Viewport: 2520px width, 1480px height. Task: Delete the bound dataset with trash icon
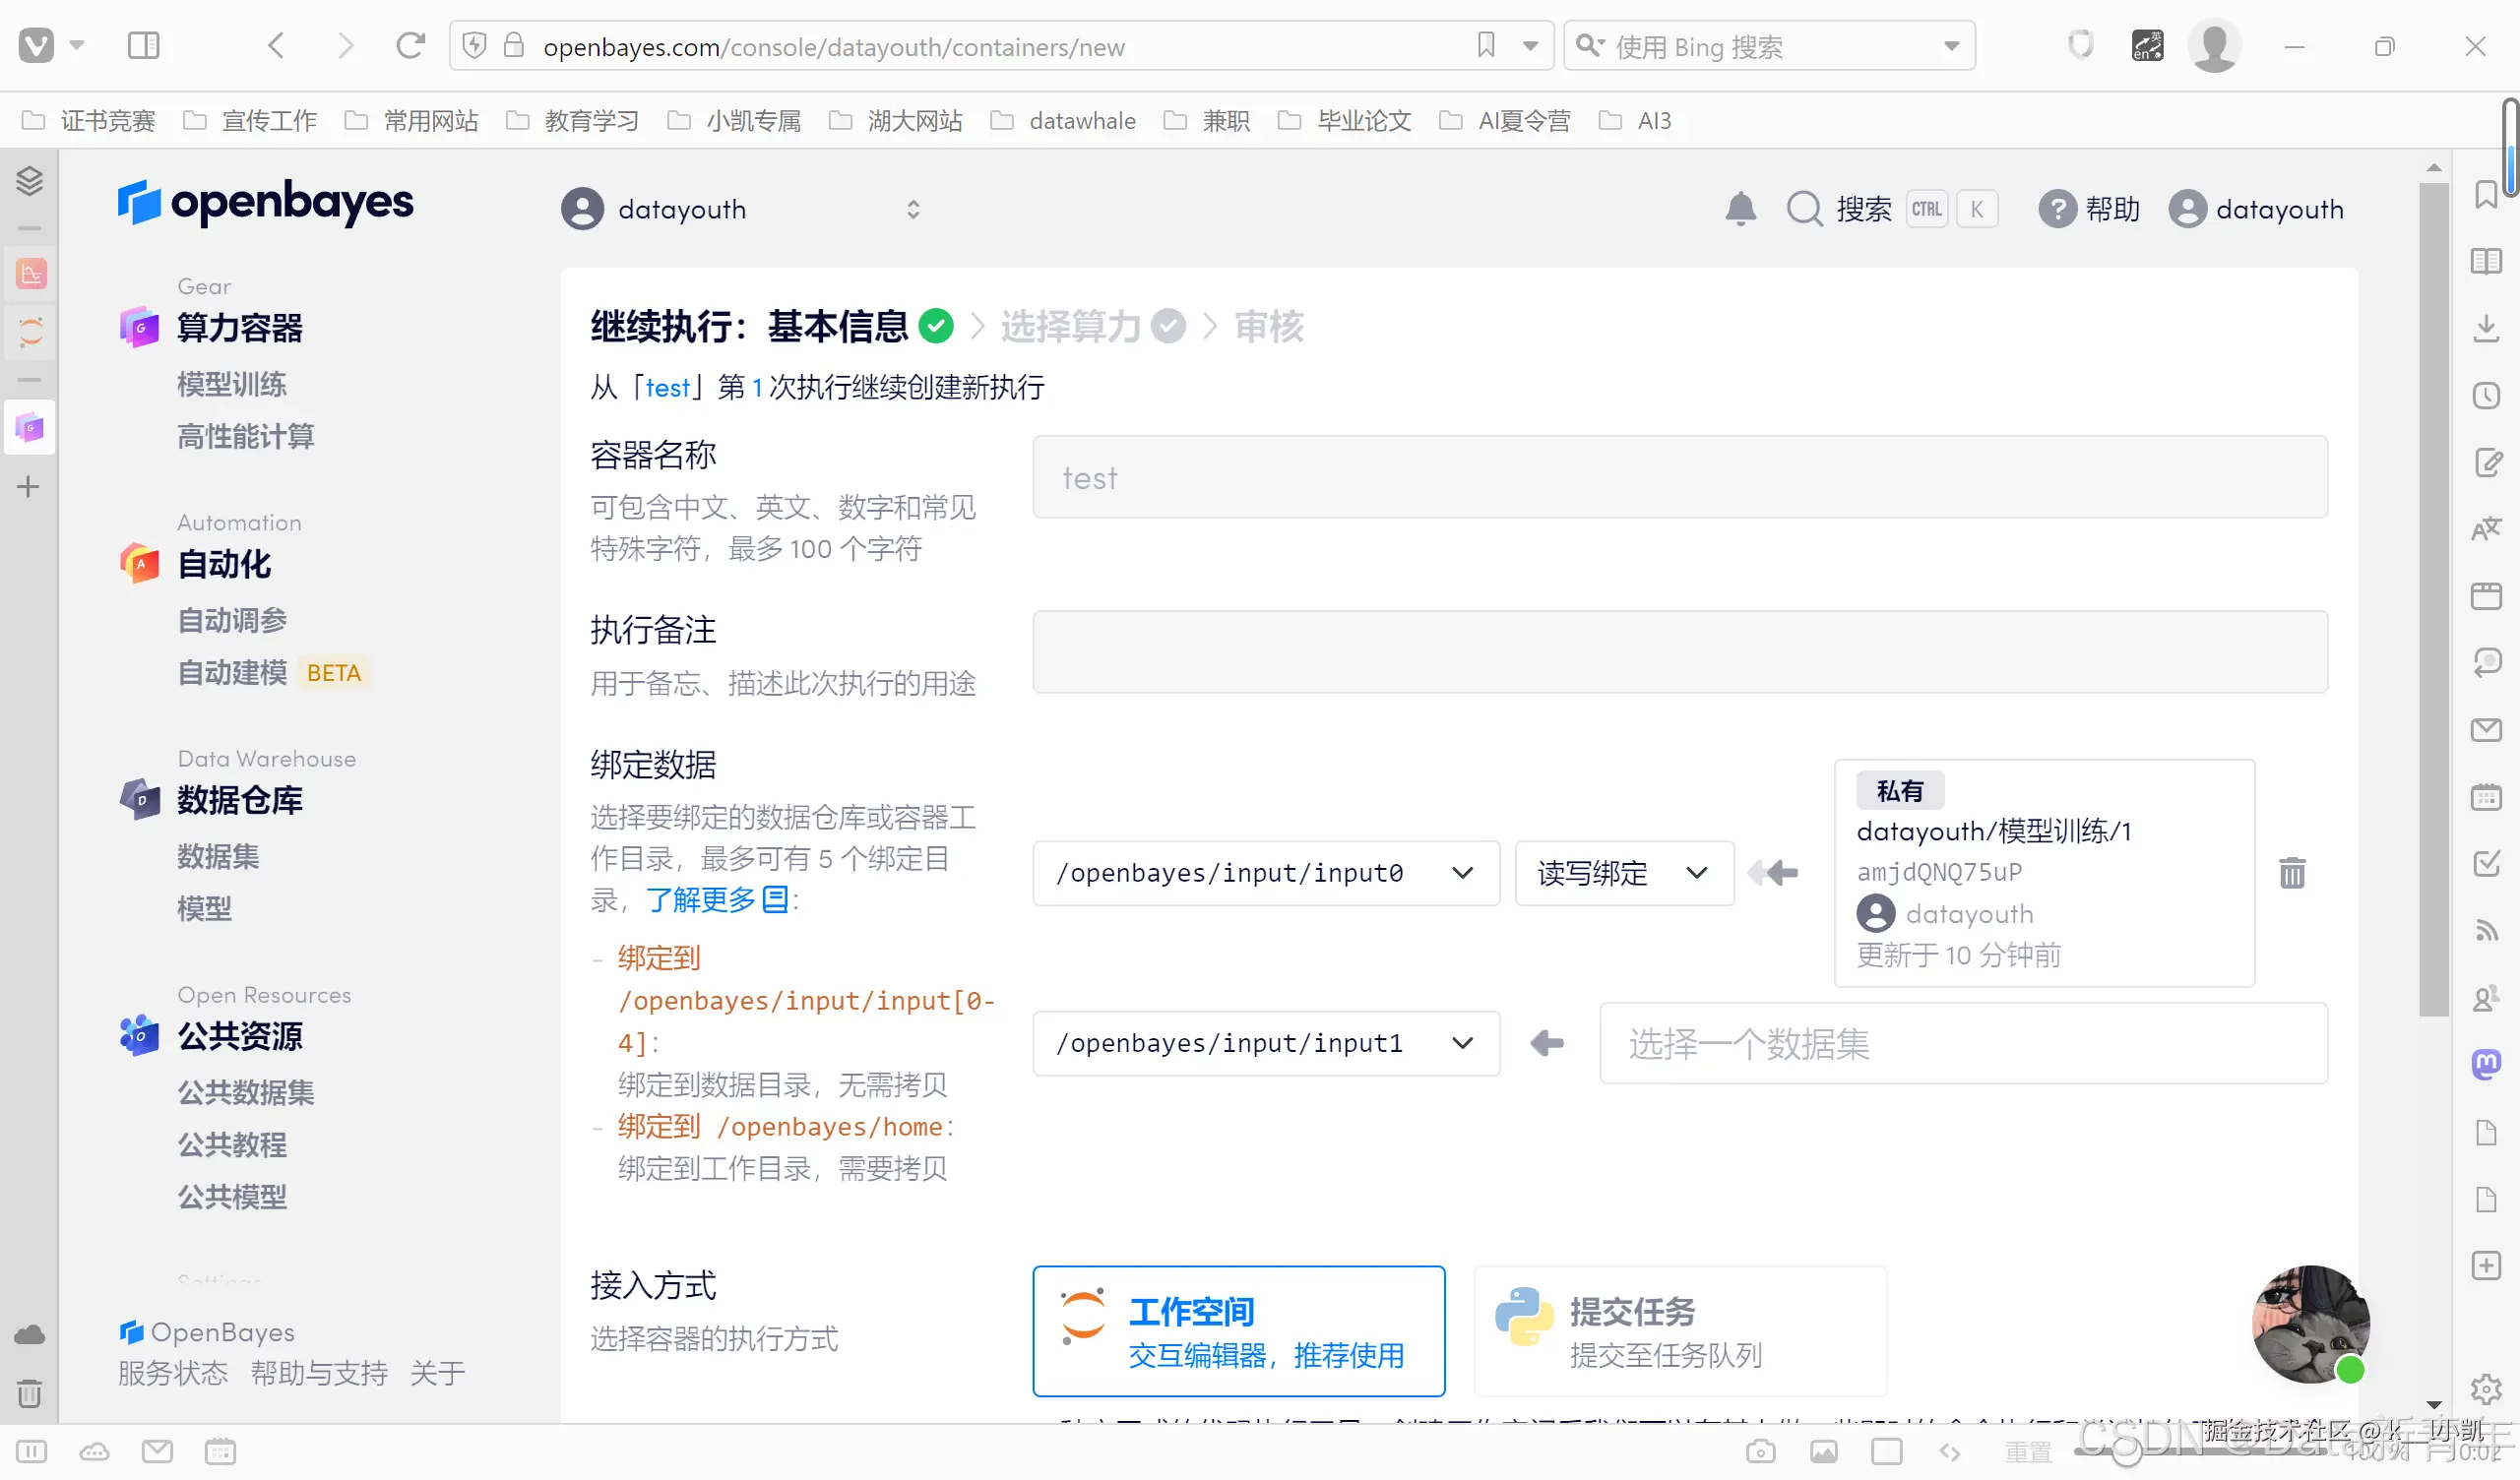coord(2292,873)
